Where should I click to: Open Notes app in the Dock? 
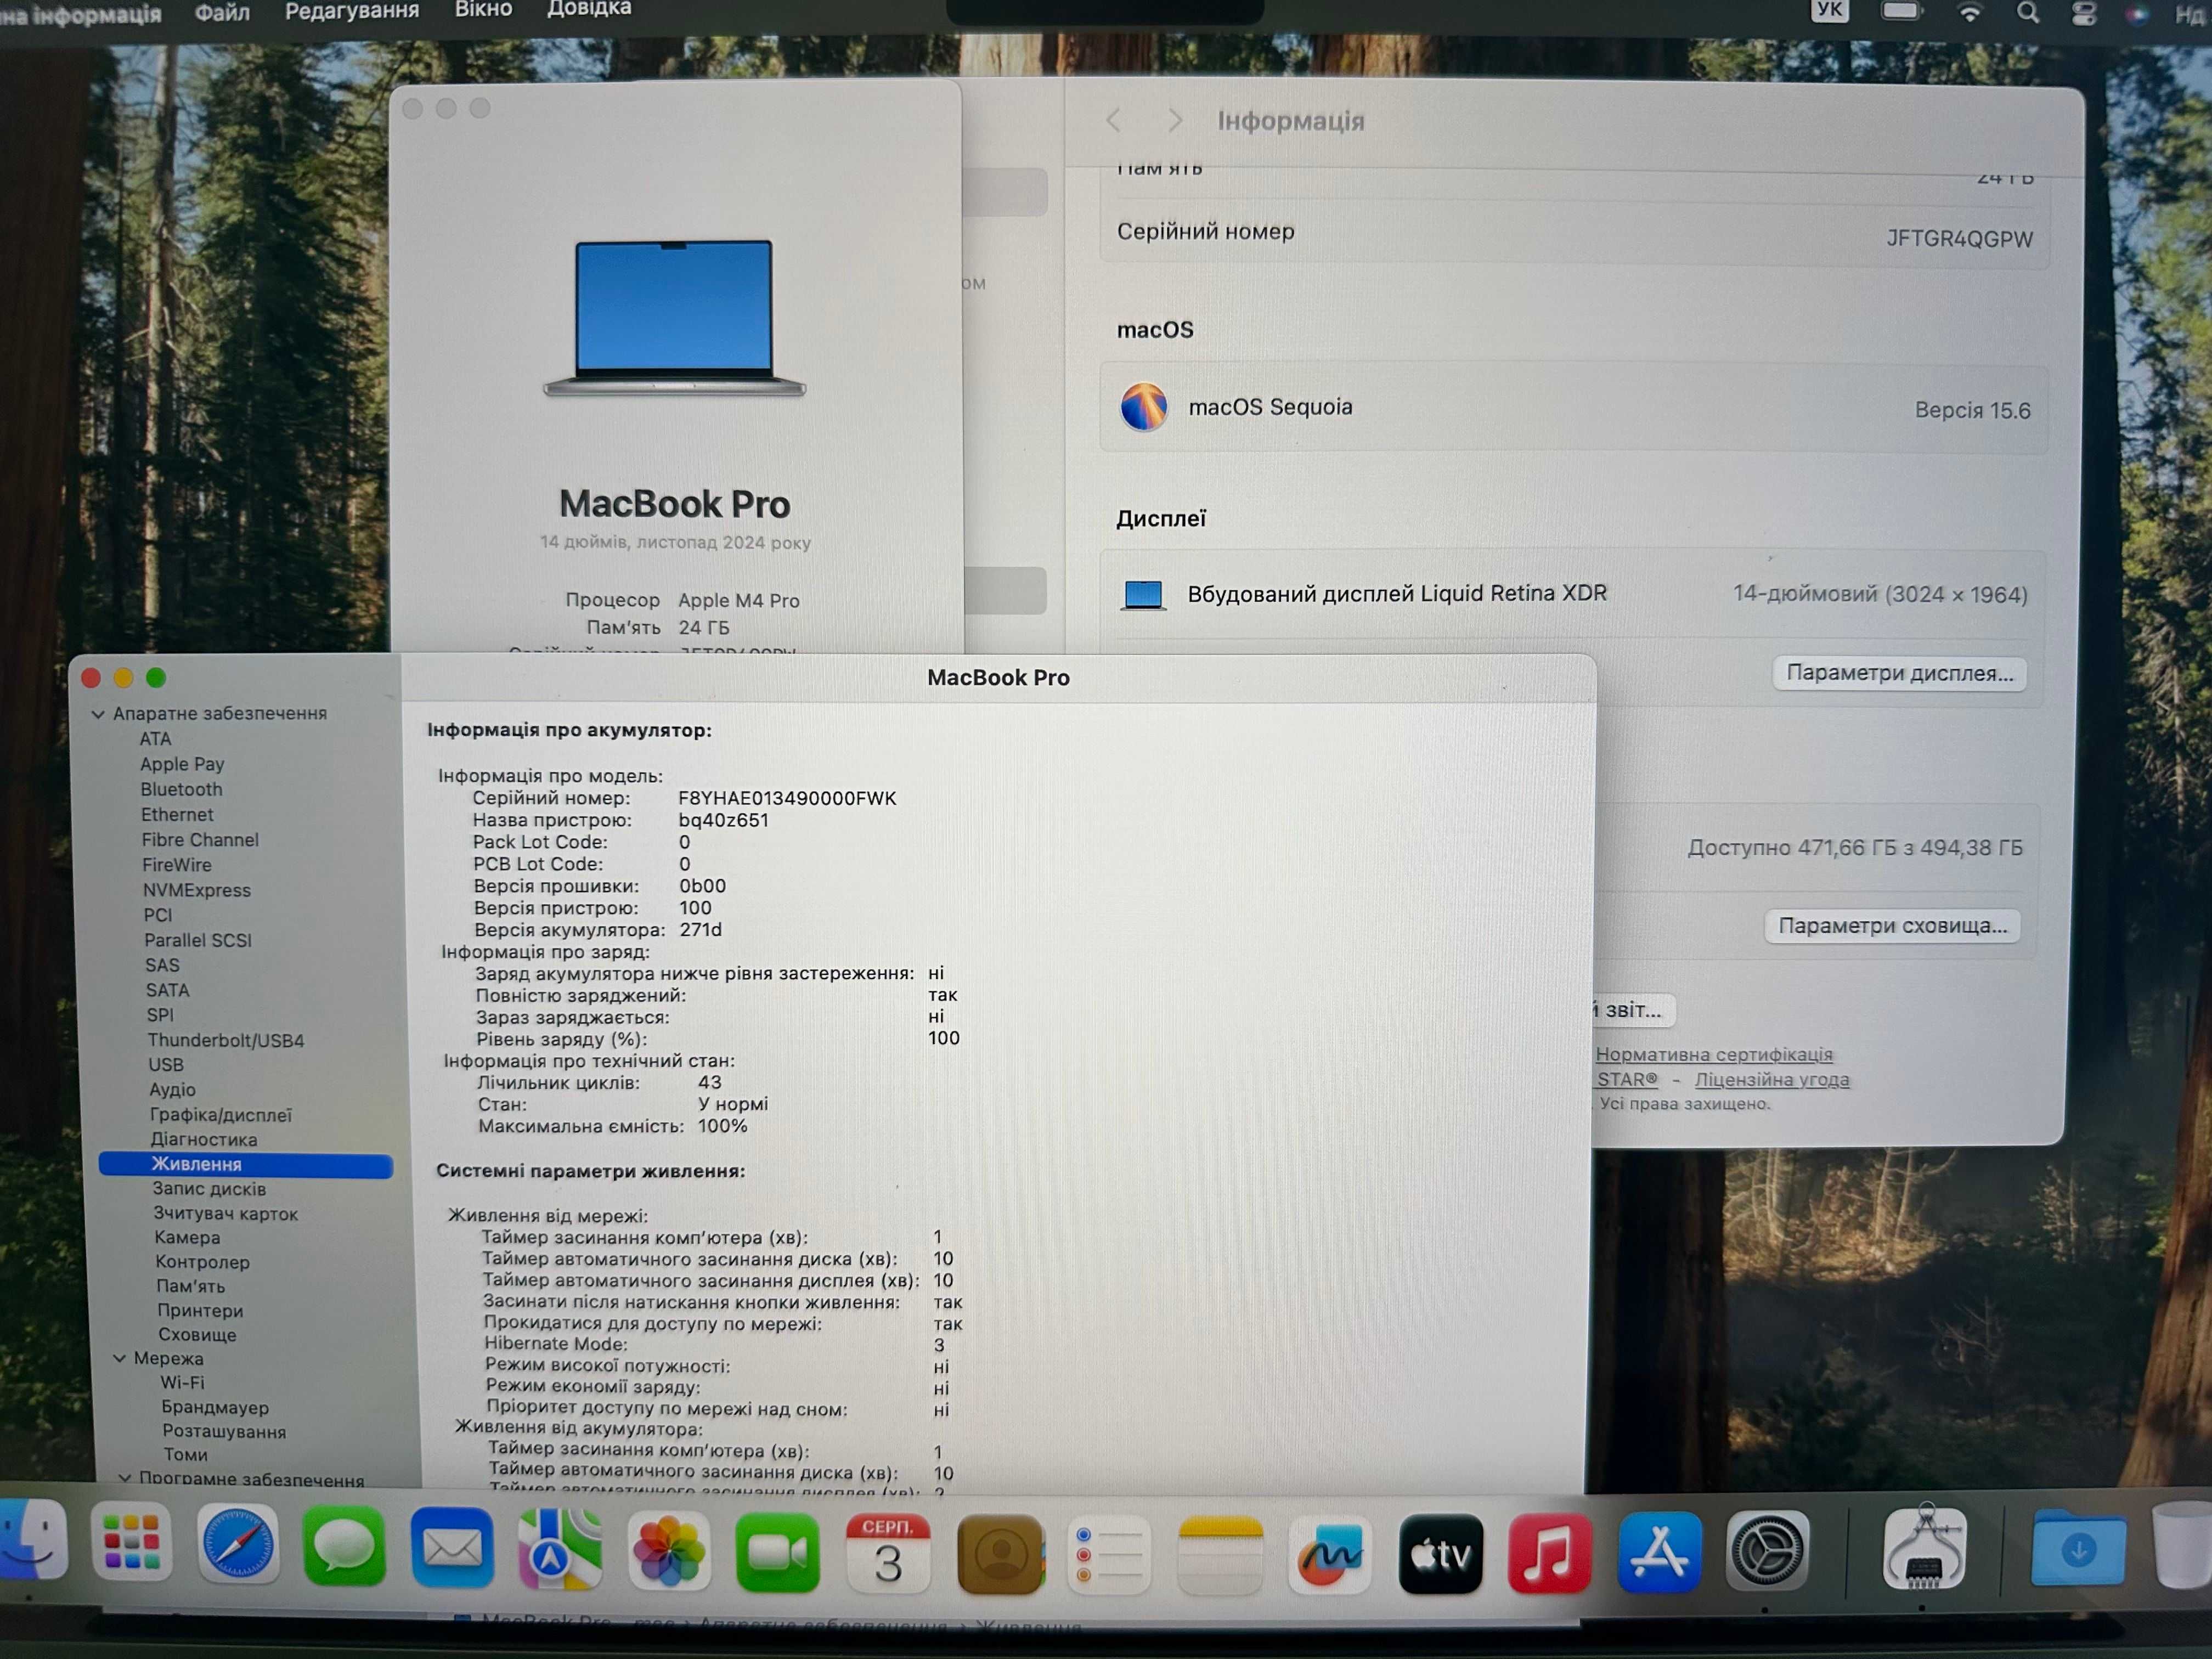pyautogui.click(x=1220, y=1554)
